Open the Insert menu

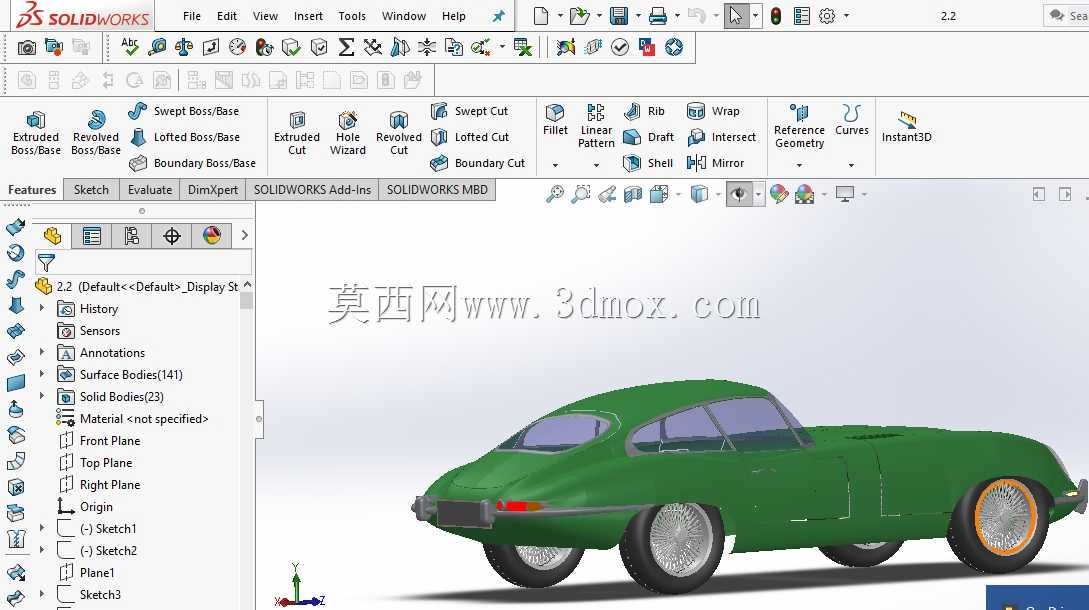[308, 16]
